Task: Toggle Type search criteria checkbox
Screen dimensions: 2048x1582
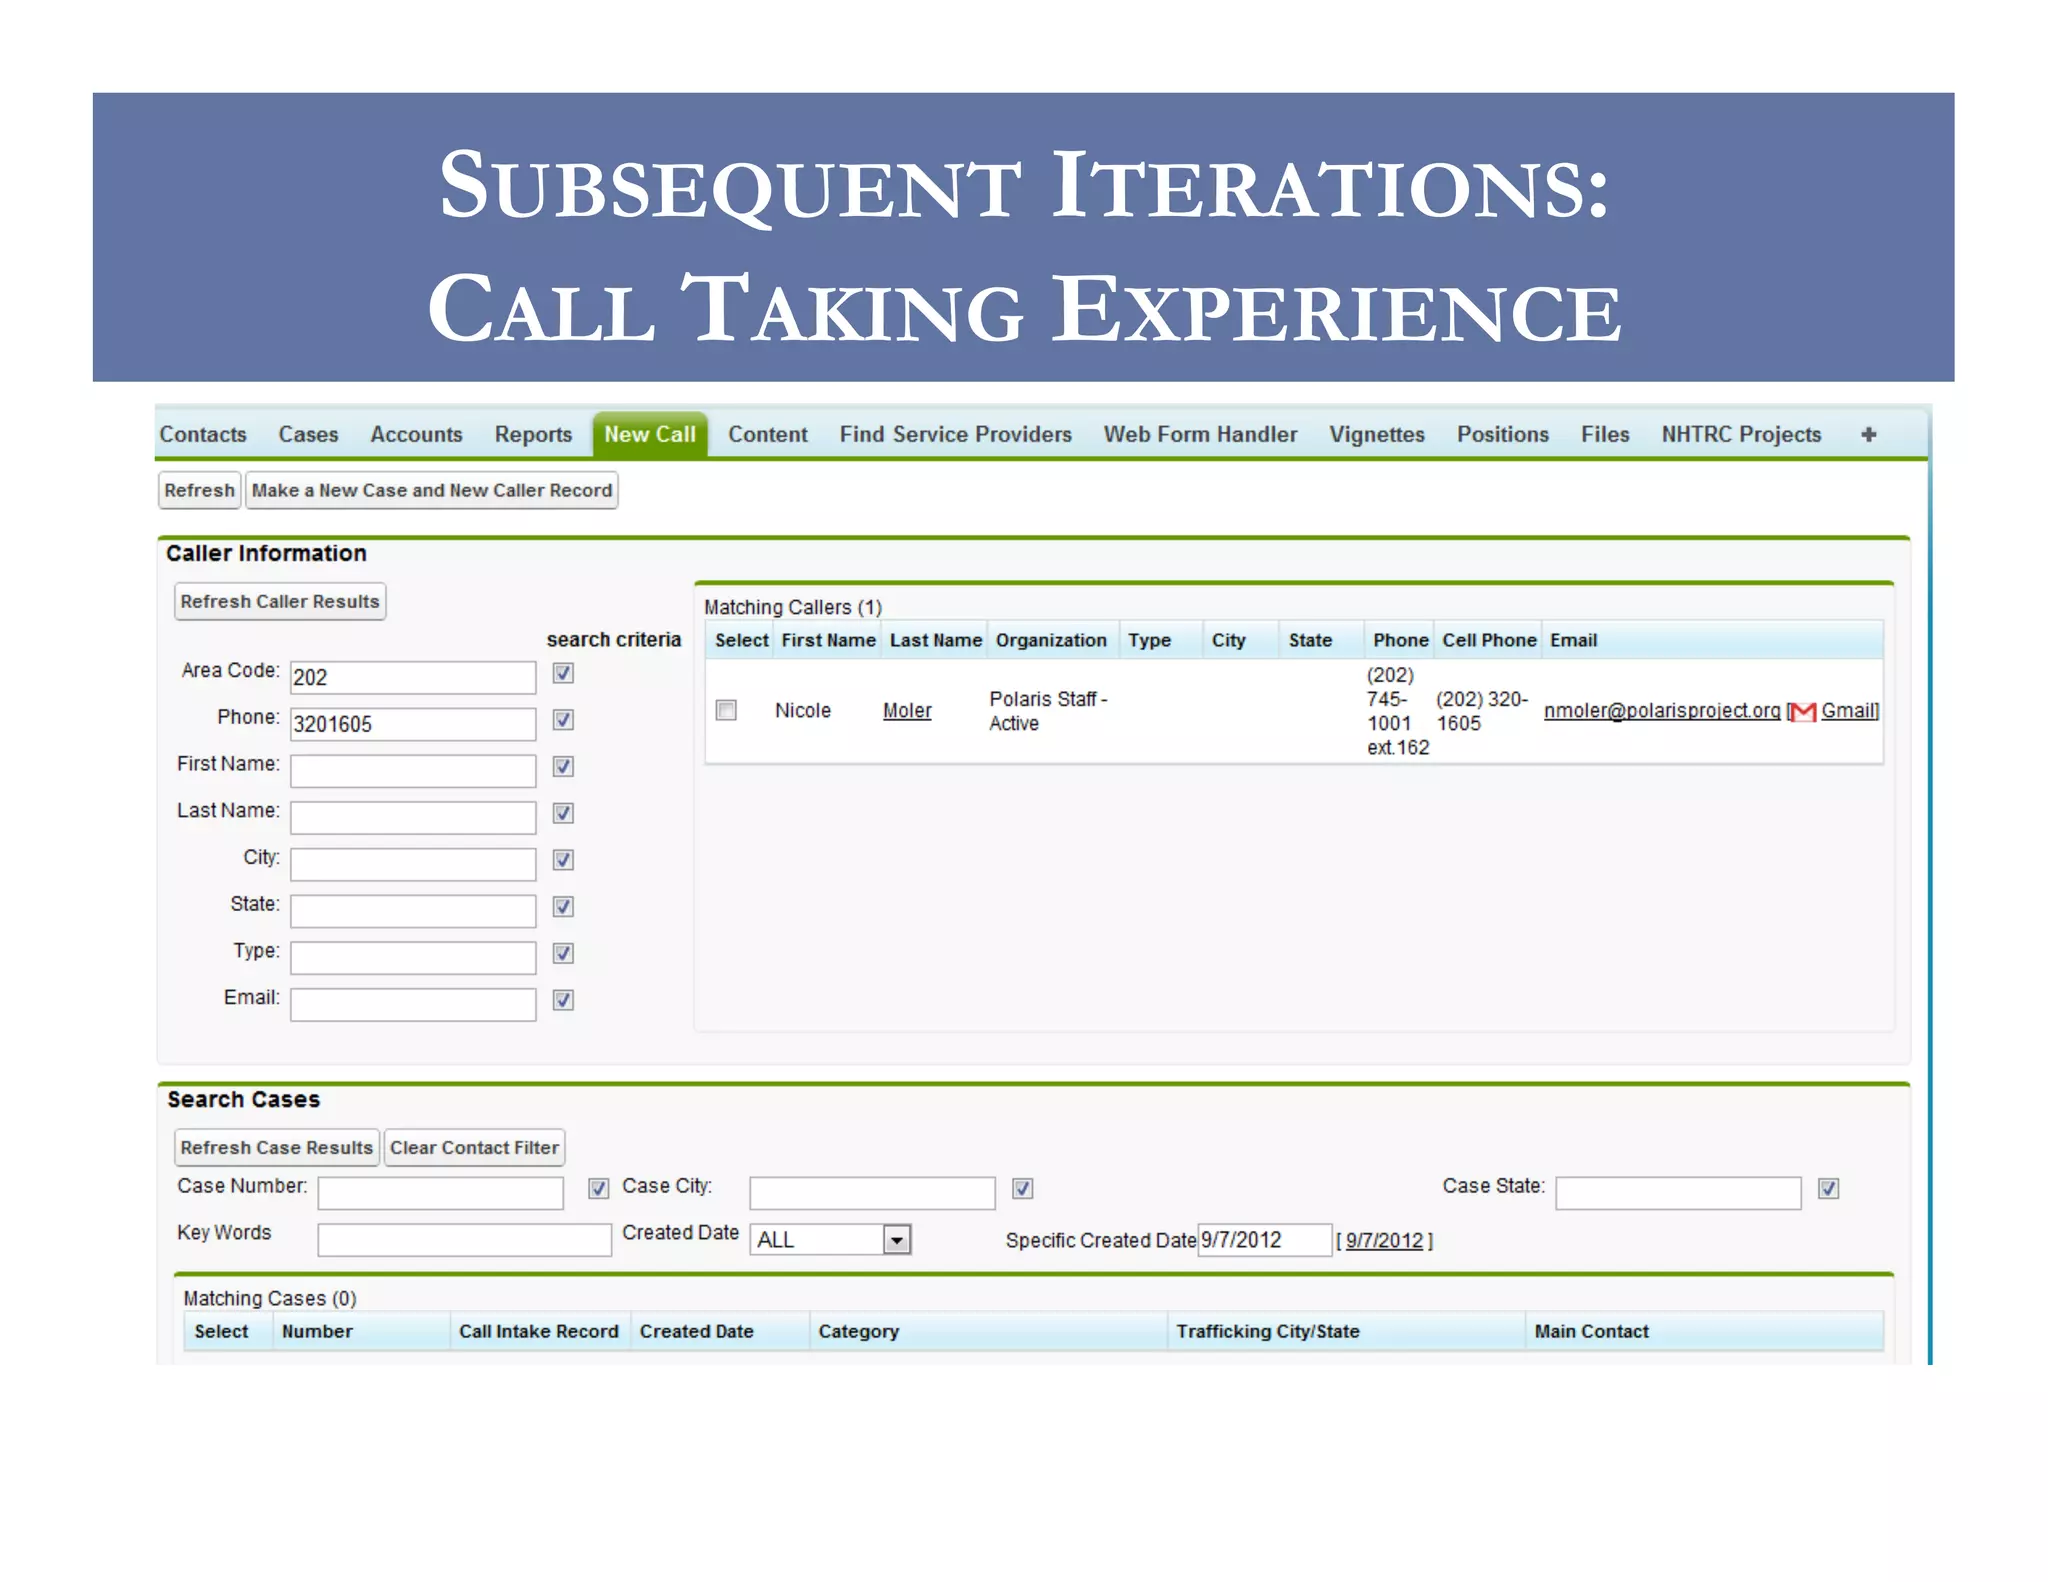Action: pos(563,953)
